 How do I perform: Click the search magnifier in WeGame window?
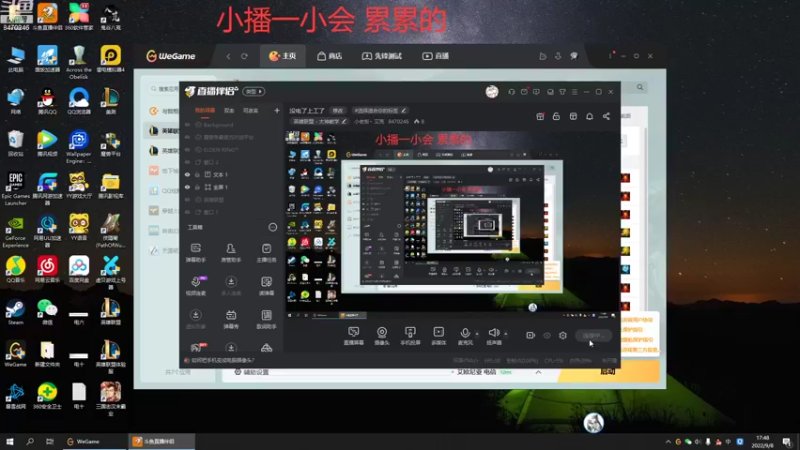(640, 87)
